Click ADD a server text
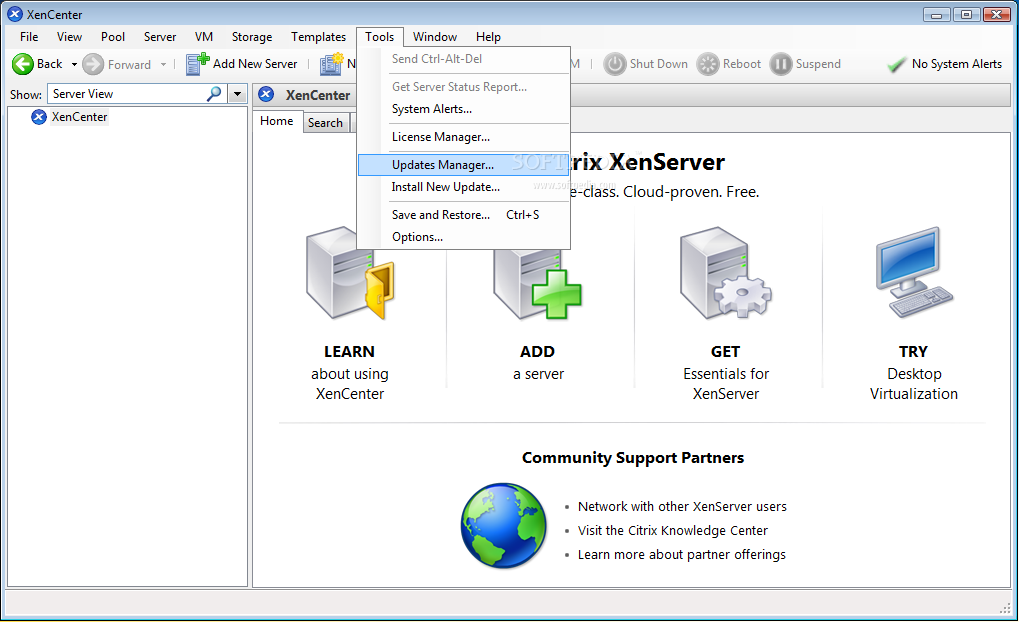Viewport: 1019px width, 622px height. click(x=538, y=363)
